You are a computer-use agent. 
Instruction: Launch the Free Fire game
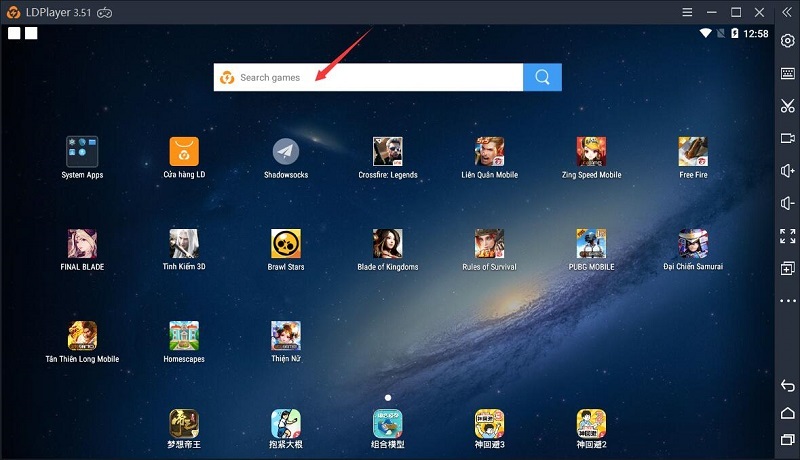(693, 151)
